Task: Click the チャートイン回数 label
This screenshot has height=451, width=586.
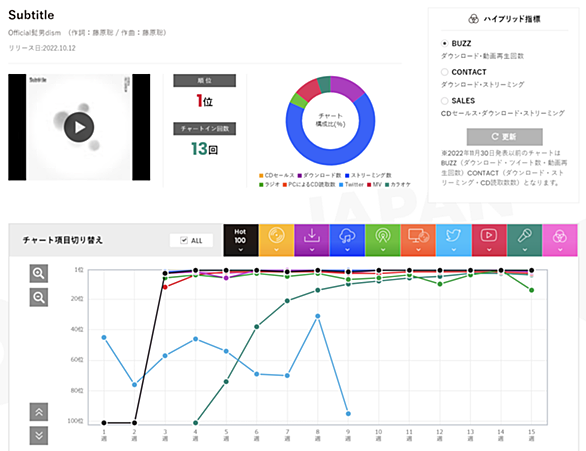Action: pos(204,129)
